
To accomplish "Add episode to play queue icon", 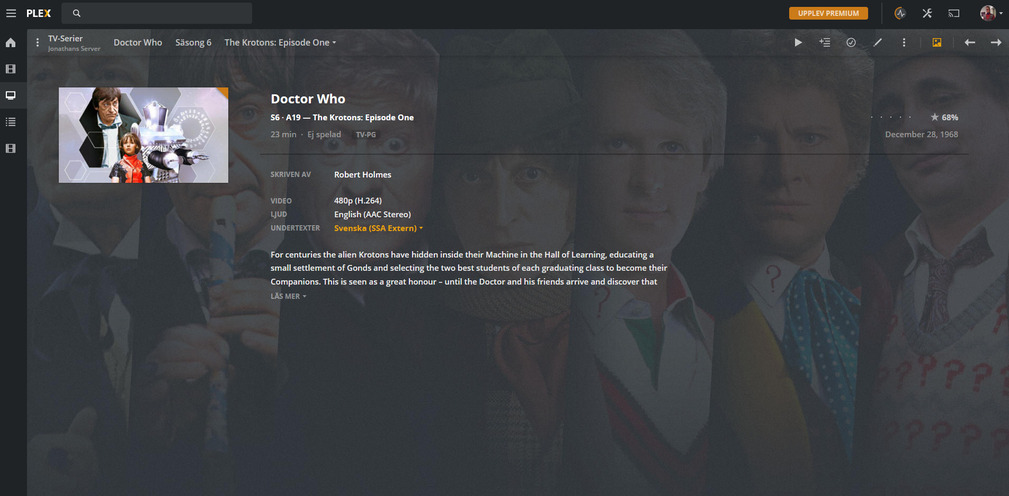I will pyautogui.click(x=824, y=42).
